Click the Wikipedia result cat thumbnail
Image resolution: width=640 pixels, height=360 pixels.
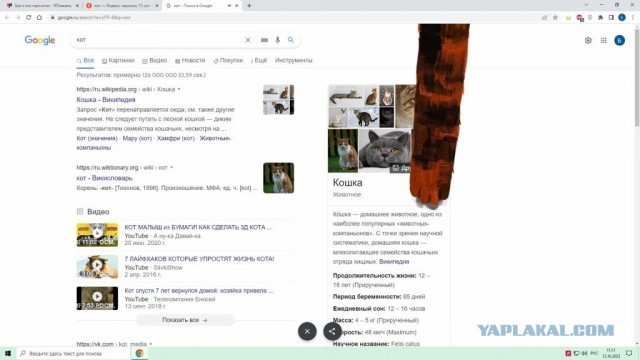tap(278, 100)
